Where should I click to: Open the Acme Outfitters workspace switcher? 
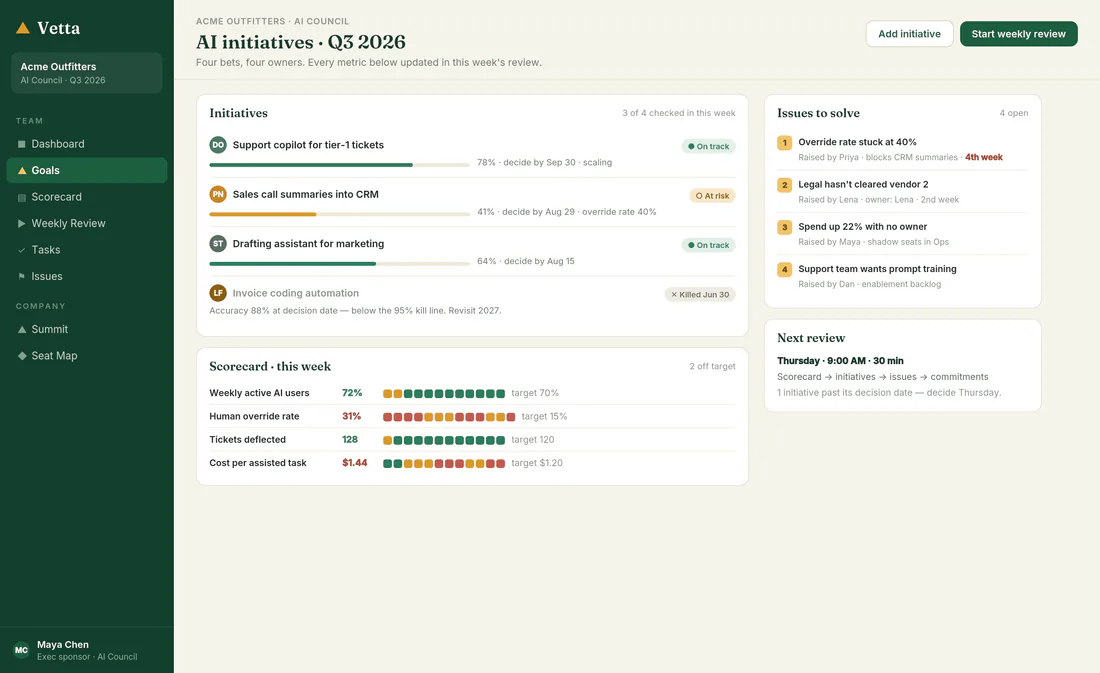(x=87, y=73)
